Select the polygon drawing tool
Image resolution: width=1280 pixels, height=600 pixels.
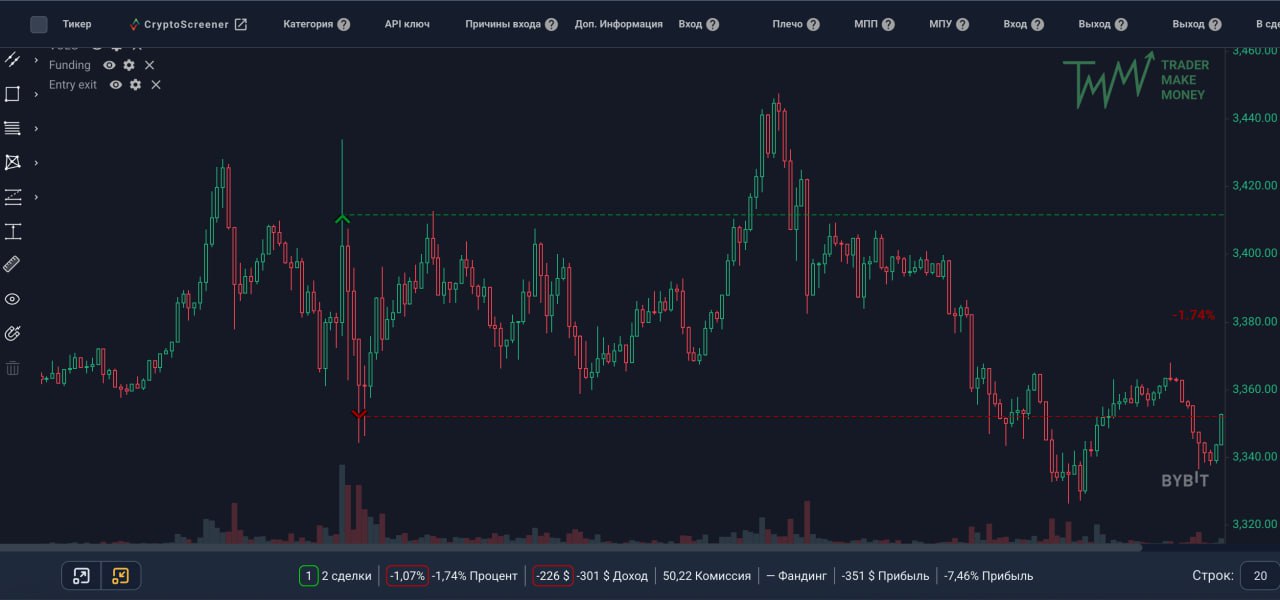12,162
